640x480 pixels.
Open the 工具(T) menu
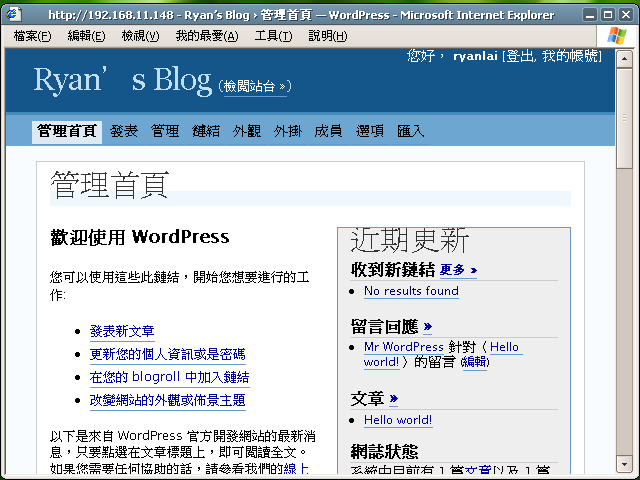(273, 36)
